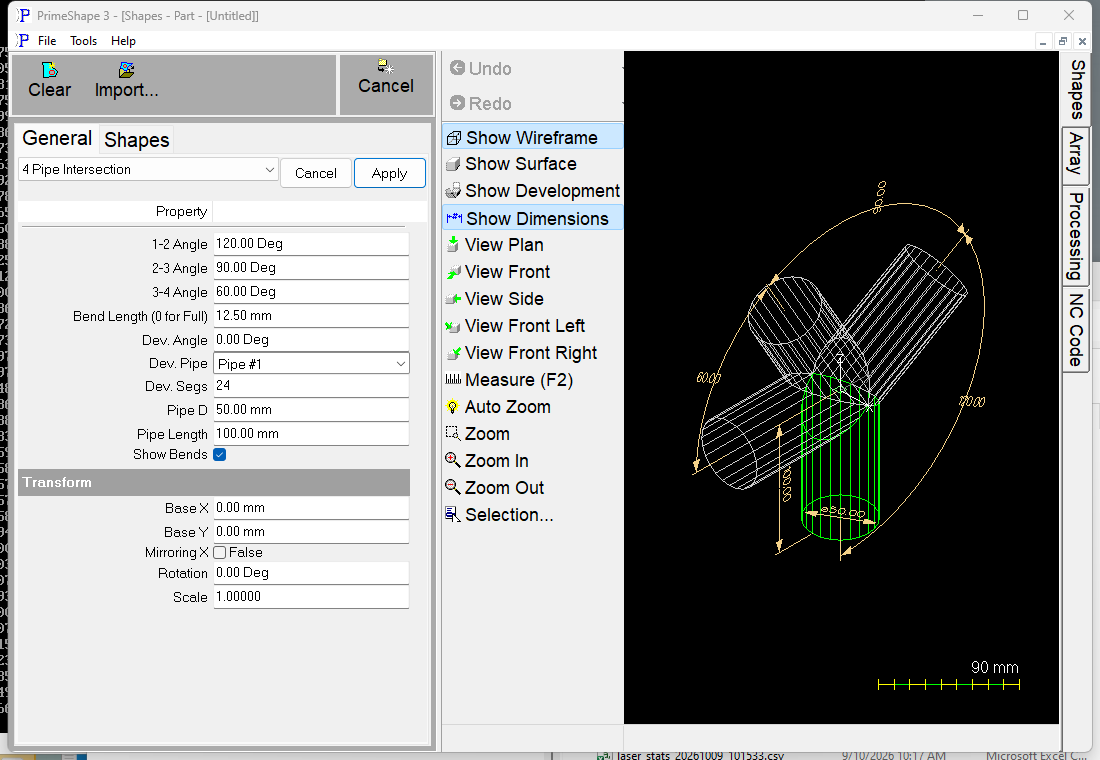Edit the 1-2 Angle field
Screen dimensions: 1100x760
(311, 244)
